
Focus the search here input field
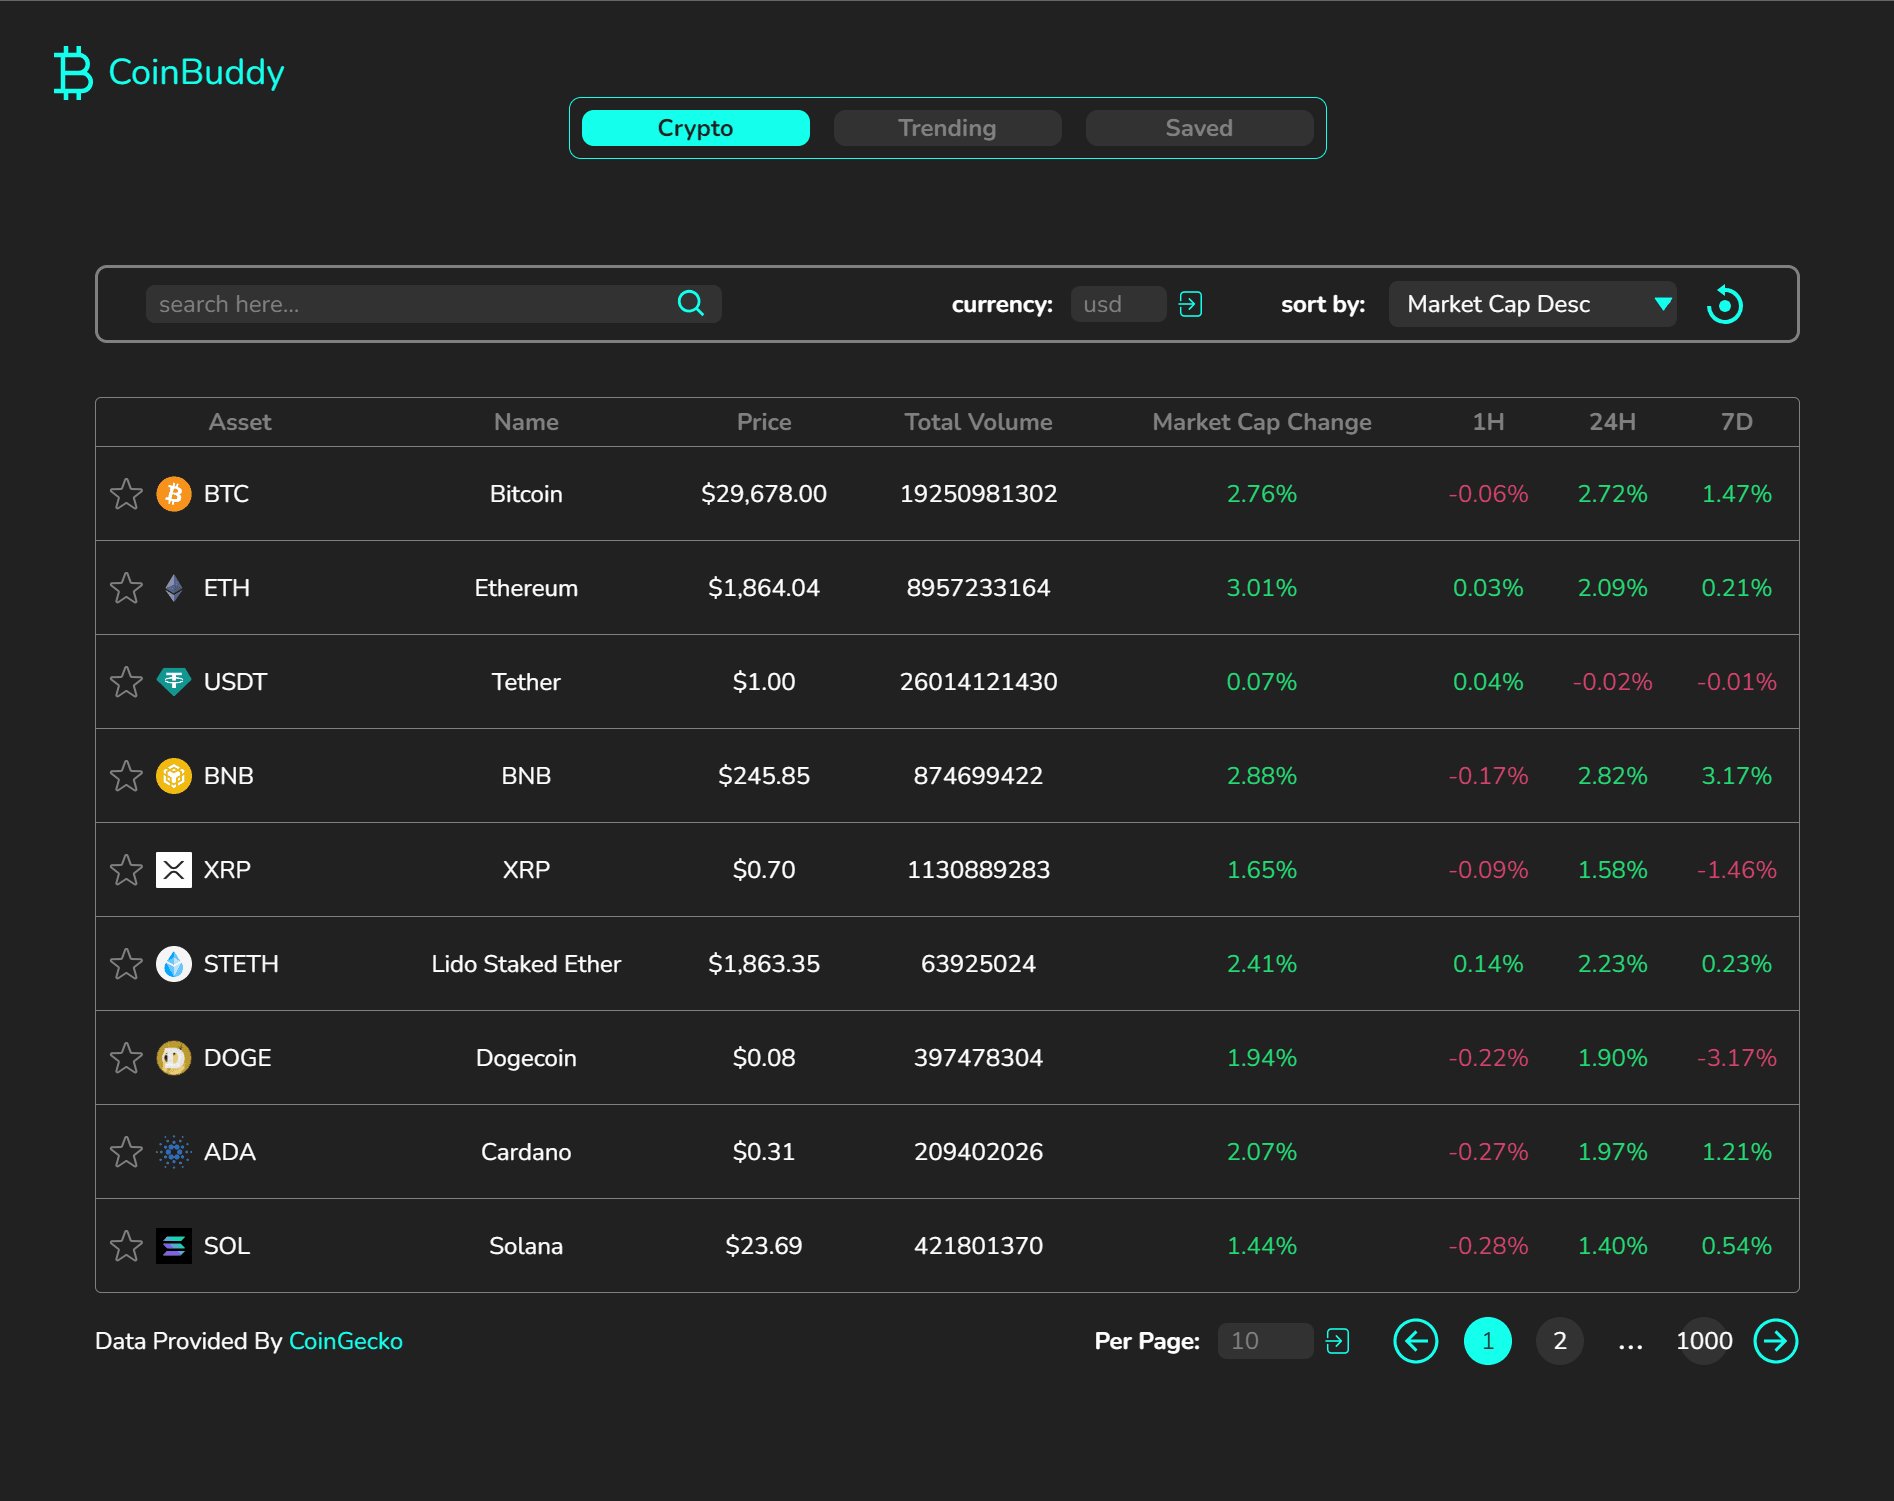click(x=434, y=304)
